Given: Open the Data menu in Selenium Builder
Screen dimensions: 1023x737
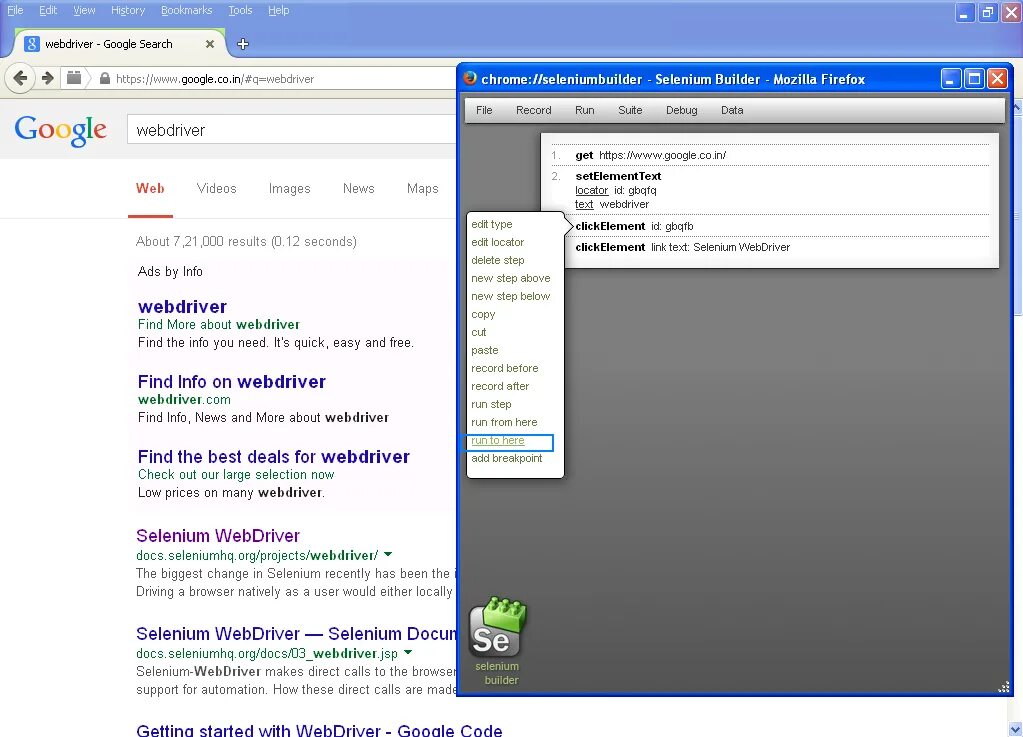Looking at the screenshot, I should coord(732,110).
